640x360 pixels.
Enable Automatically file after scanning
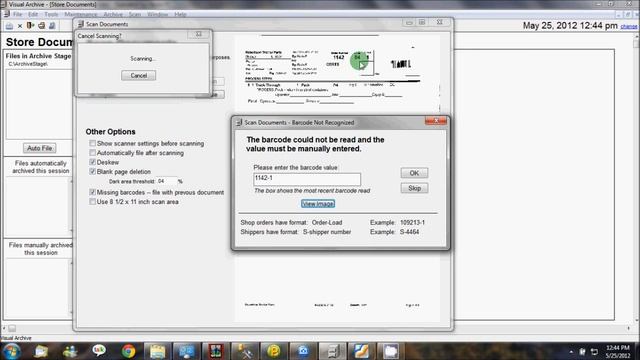[93, 153]
